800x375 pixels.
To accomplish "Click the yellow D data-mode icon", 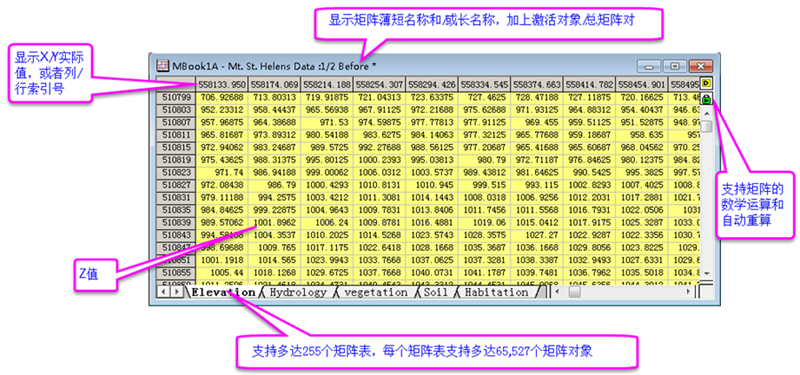I will (707, 83).
